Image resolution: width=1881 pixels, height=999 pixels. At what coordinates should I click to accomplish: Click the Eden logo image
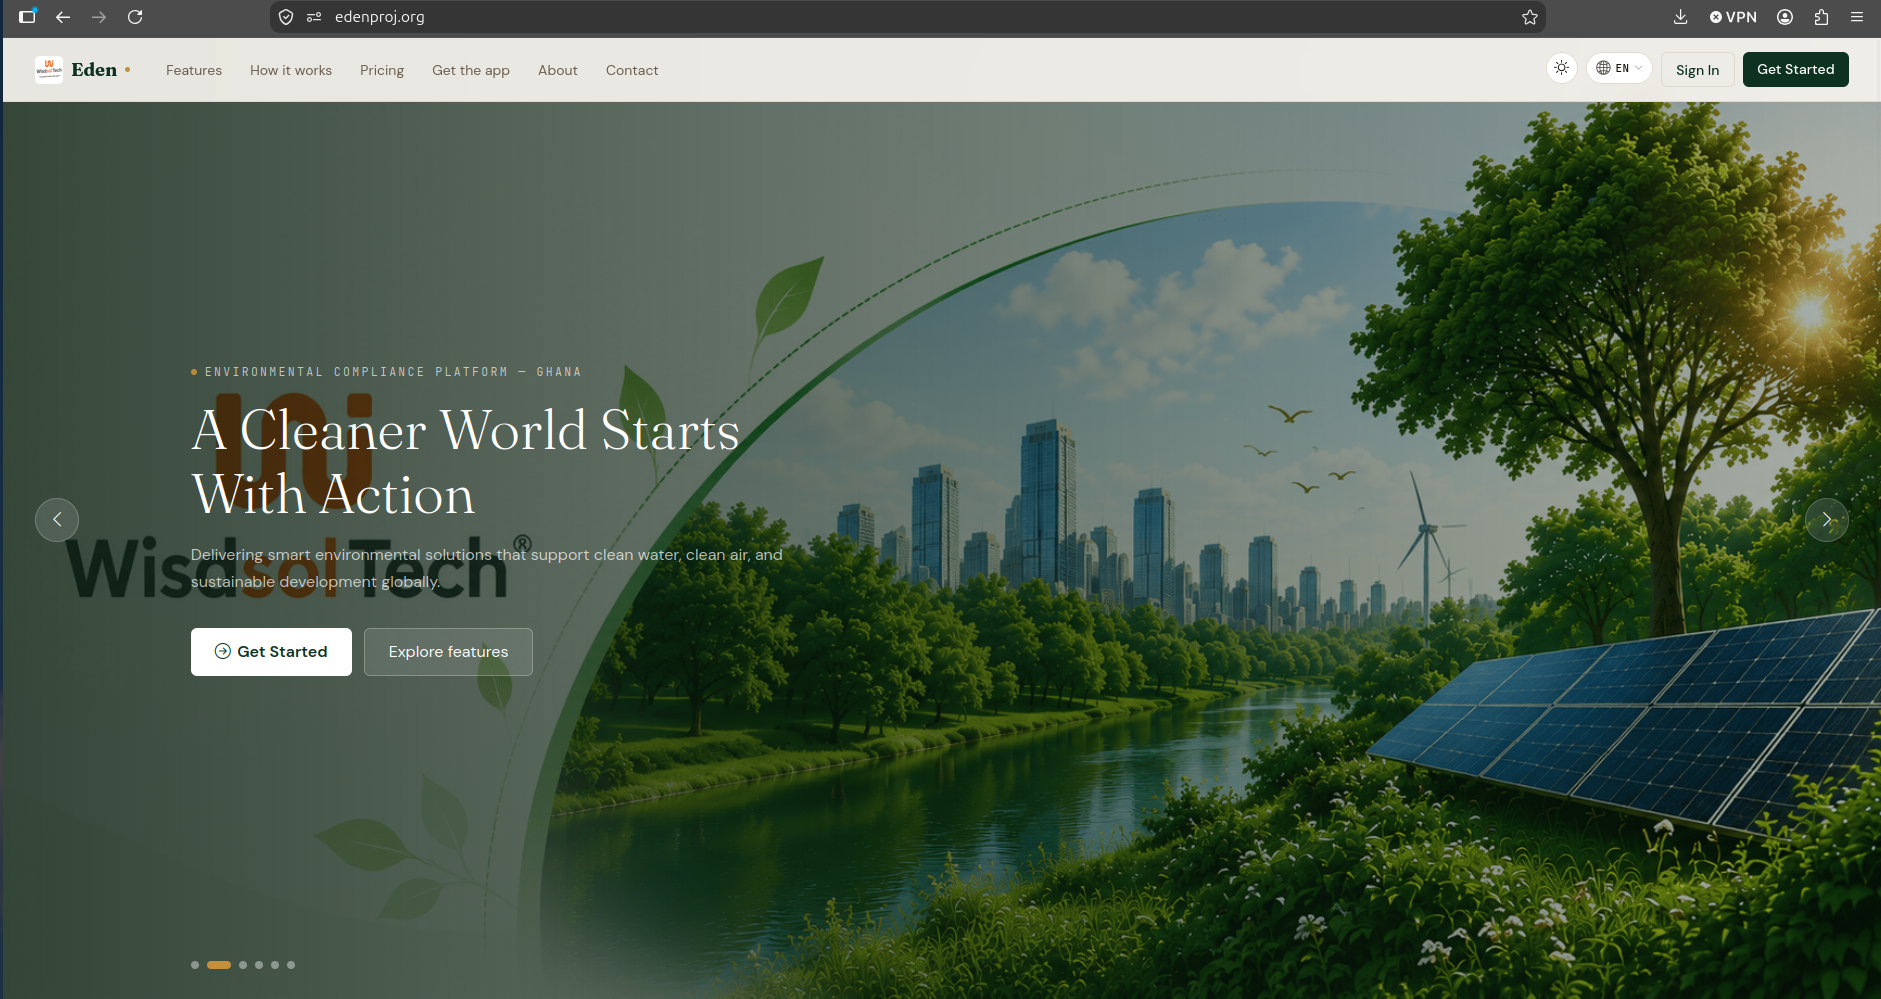click(49, 69)
